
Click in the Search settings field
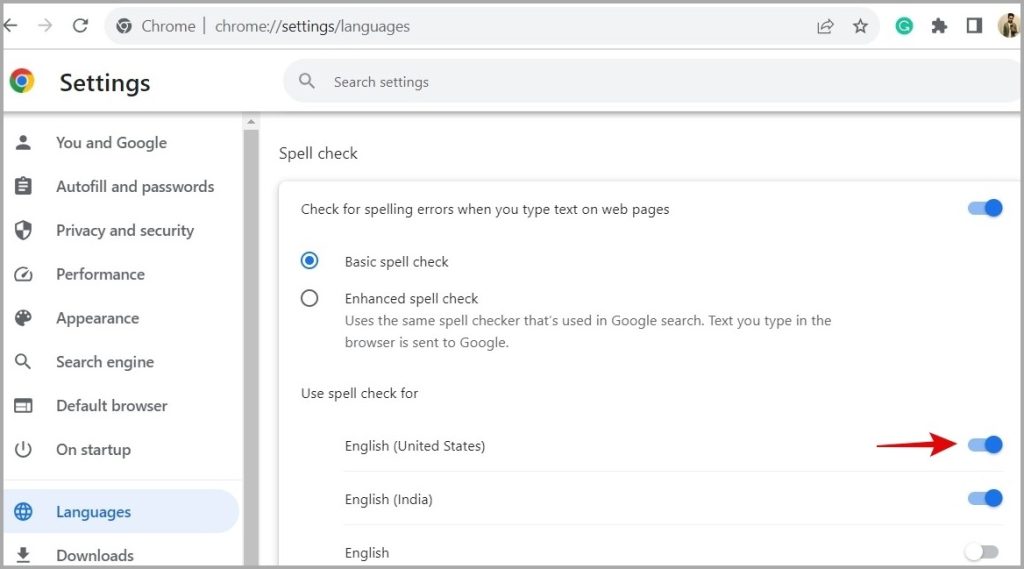coord(653,82)
